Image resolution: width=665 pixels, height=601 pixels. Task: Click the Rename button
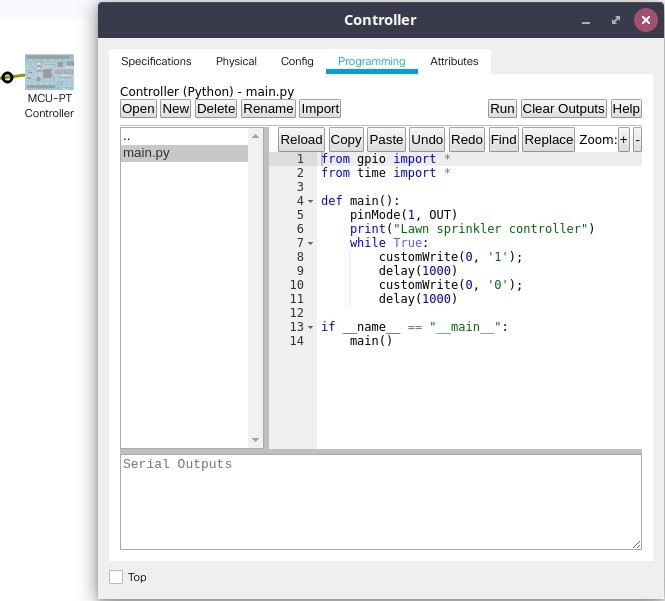[268, 109]
